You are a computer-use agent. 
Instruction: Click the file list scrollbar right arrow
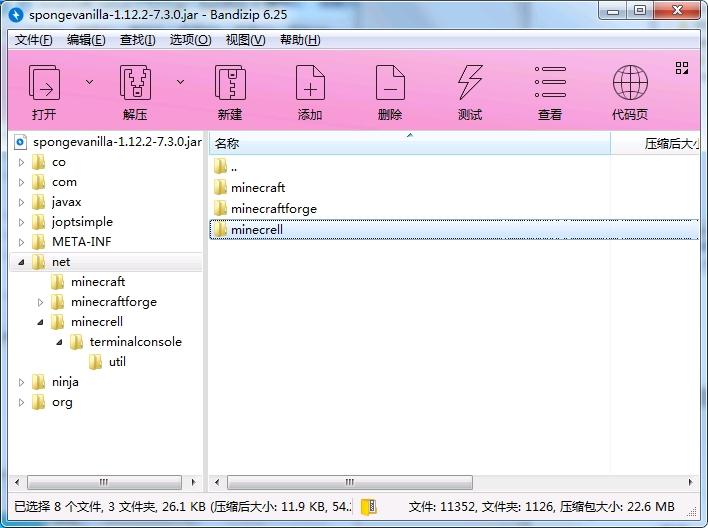[x=690, y=482]
